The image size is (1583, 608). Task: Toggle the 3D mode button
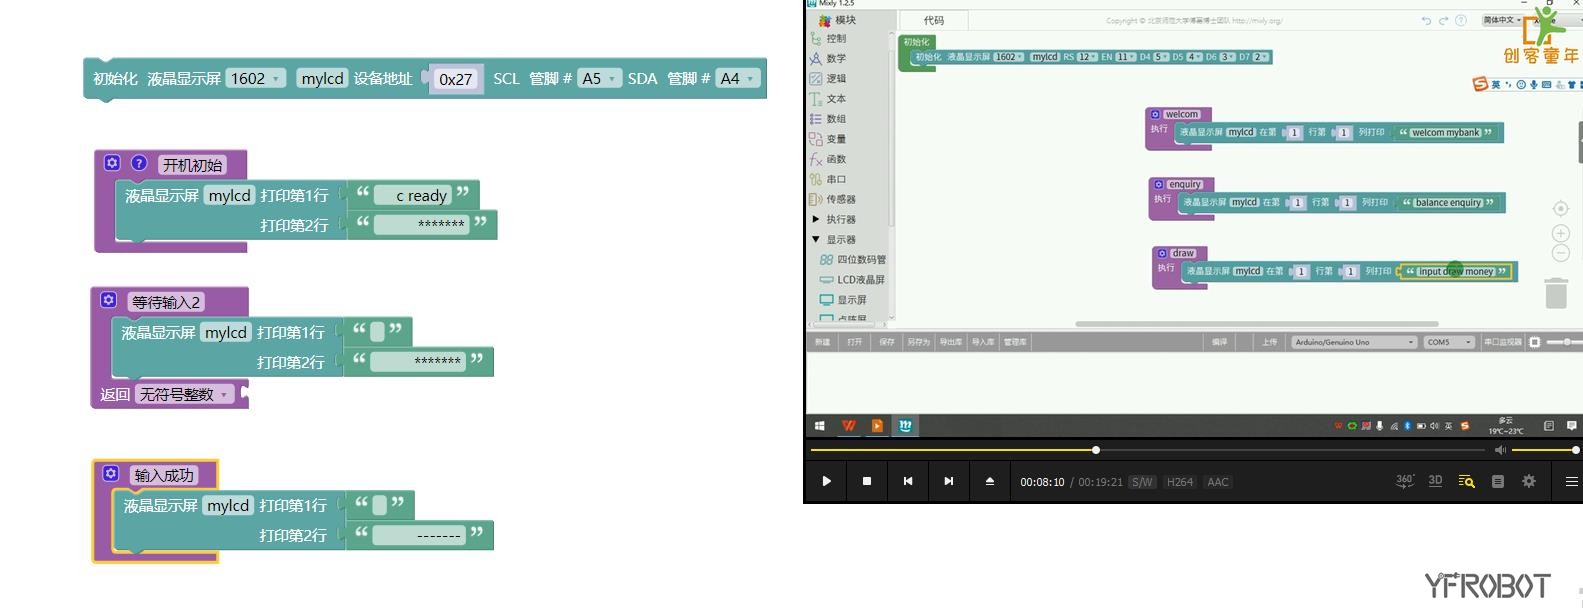pyautogui.click(x=1435, y=481)
